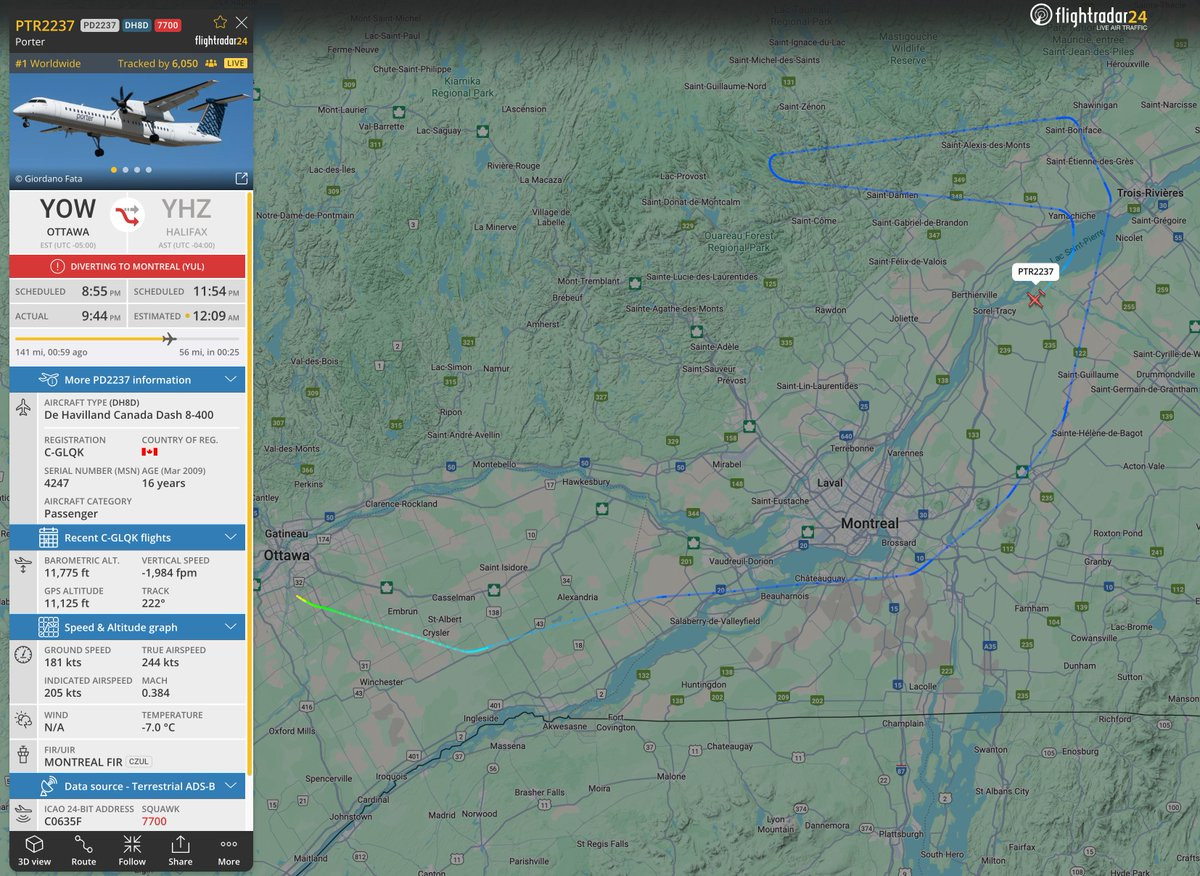Click the satellite dish data source icon

(48, 786)
